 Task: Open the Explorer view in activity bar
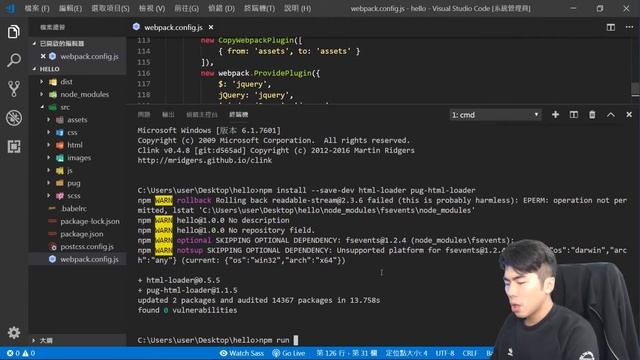pos(13,31)
